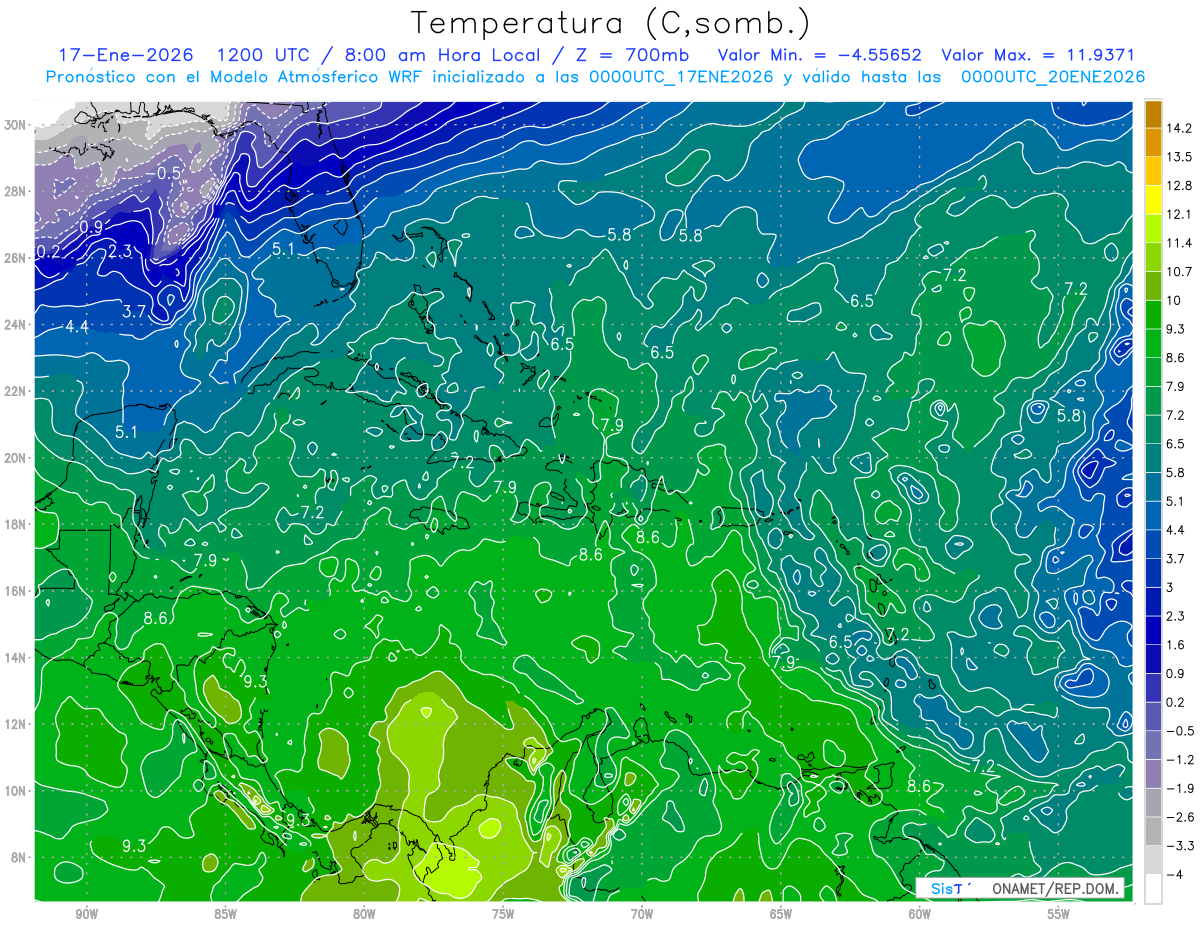Pick the purple swatch between -1.2 and -1.9
The image size is (1200, 927).
1153,774
